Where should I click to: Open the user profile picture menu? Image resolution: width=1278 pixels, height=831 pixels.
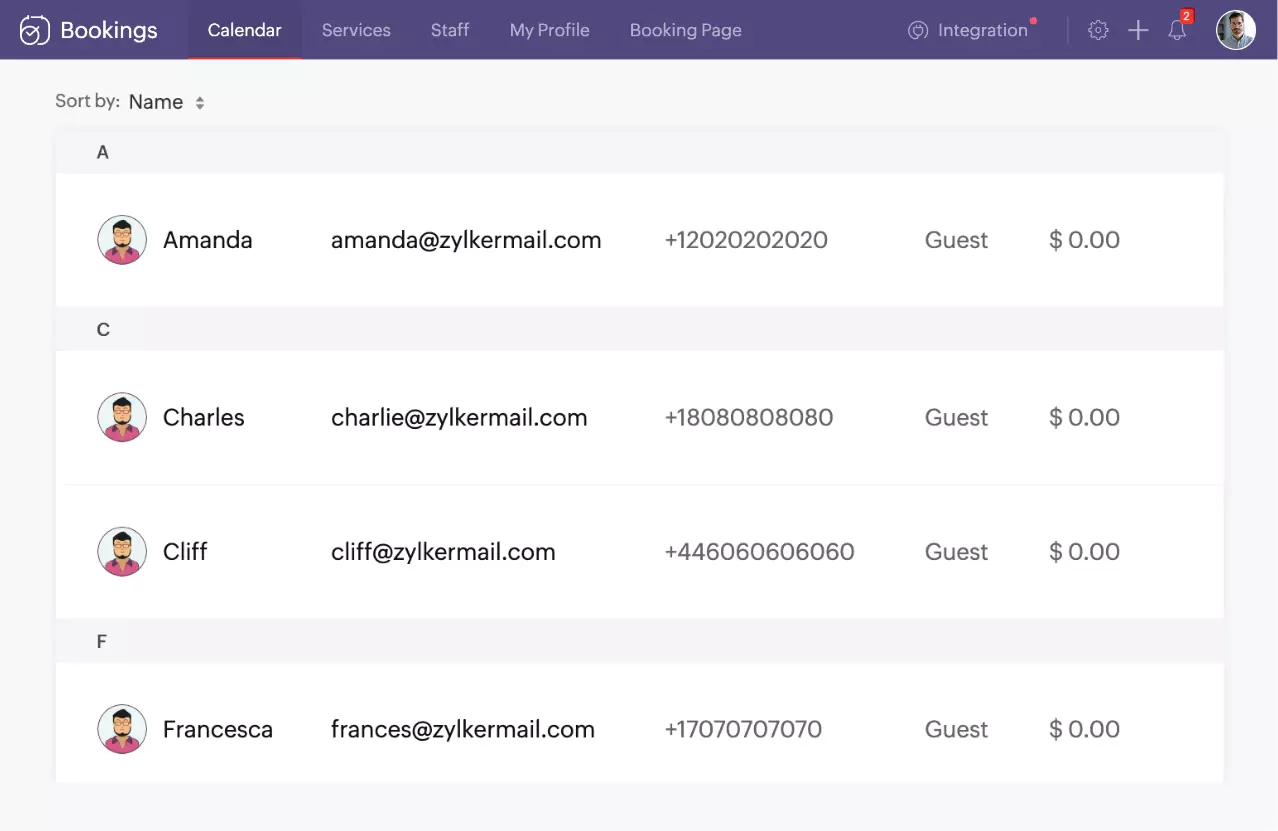pos(1236,30)
